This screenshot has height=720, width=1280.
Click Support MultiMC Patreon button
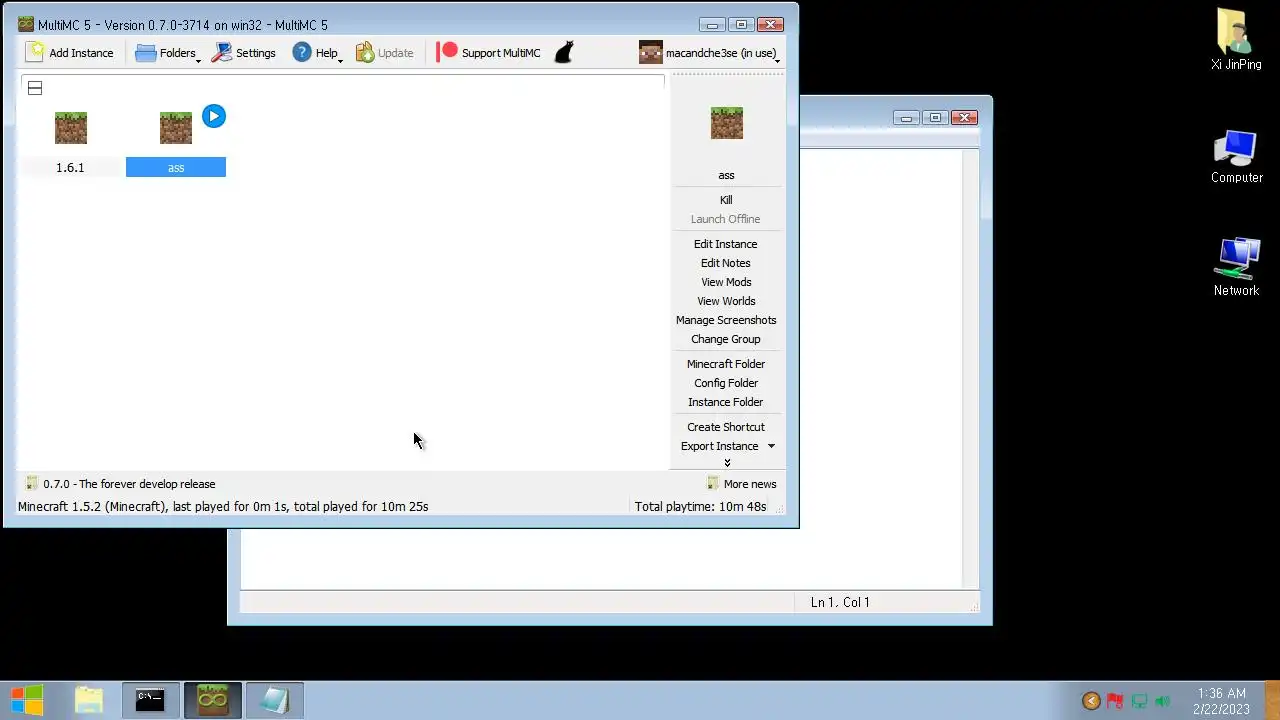point(489,53)
